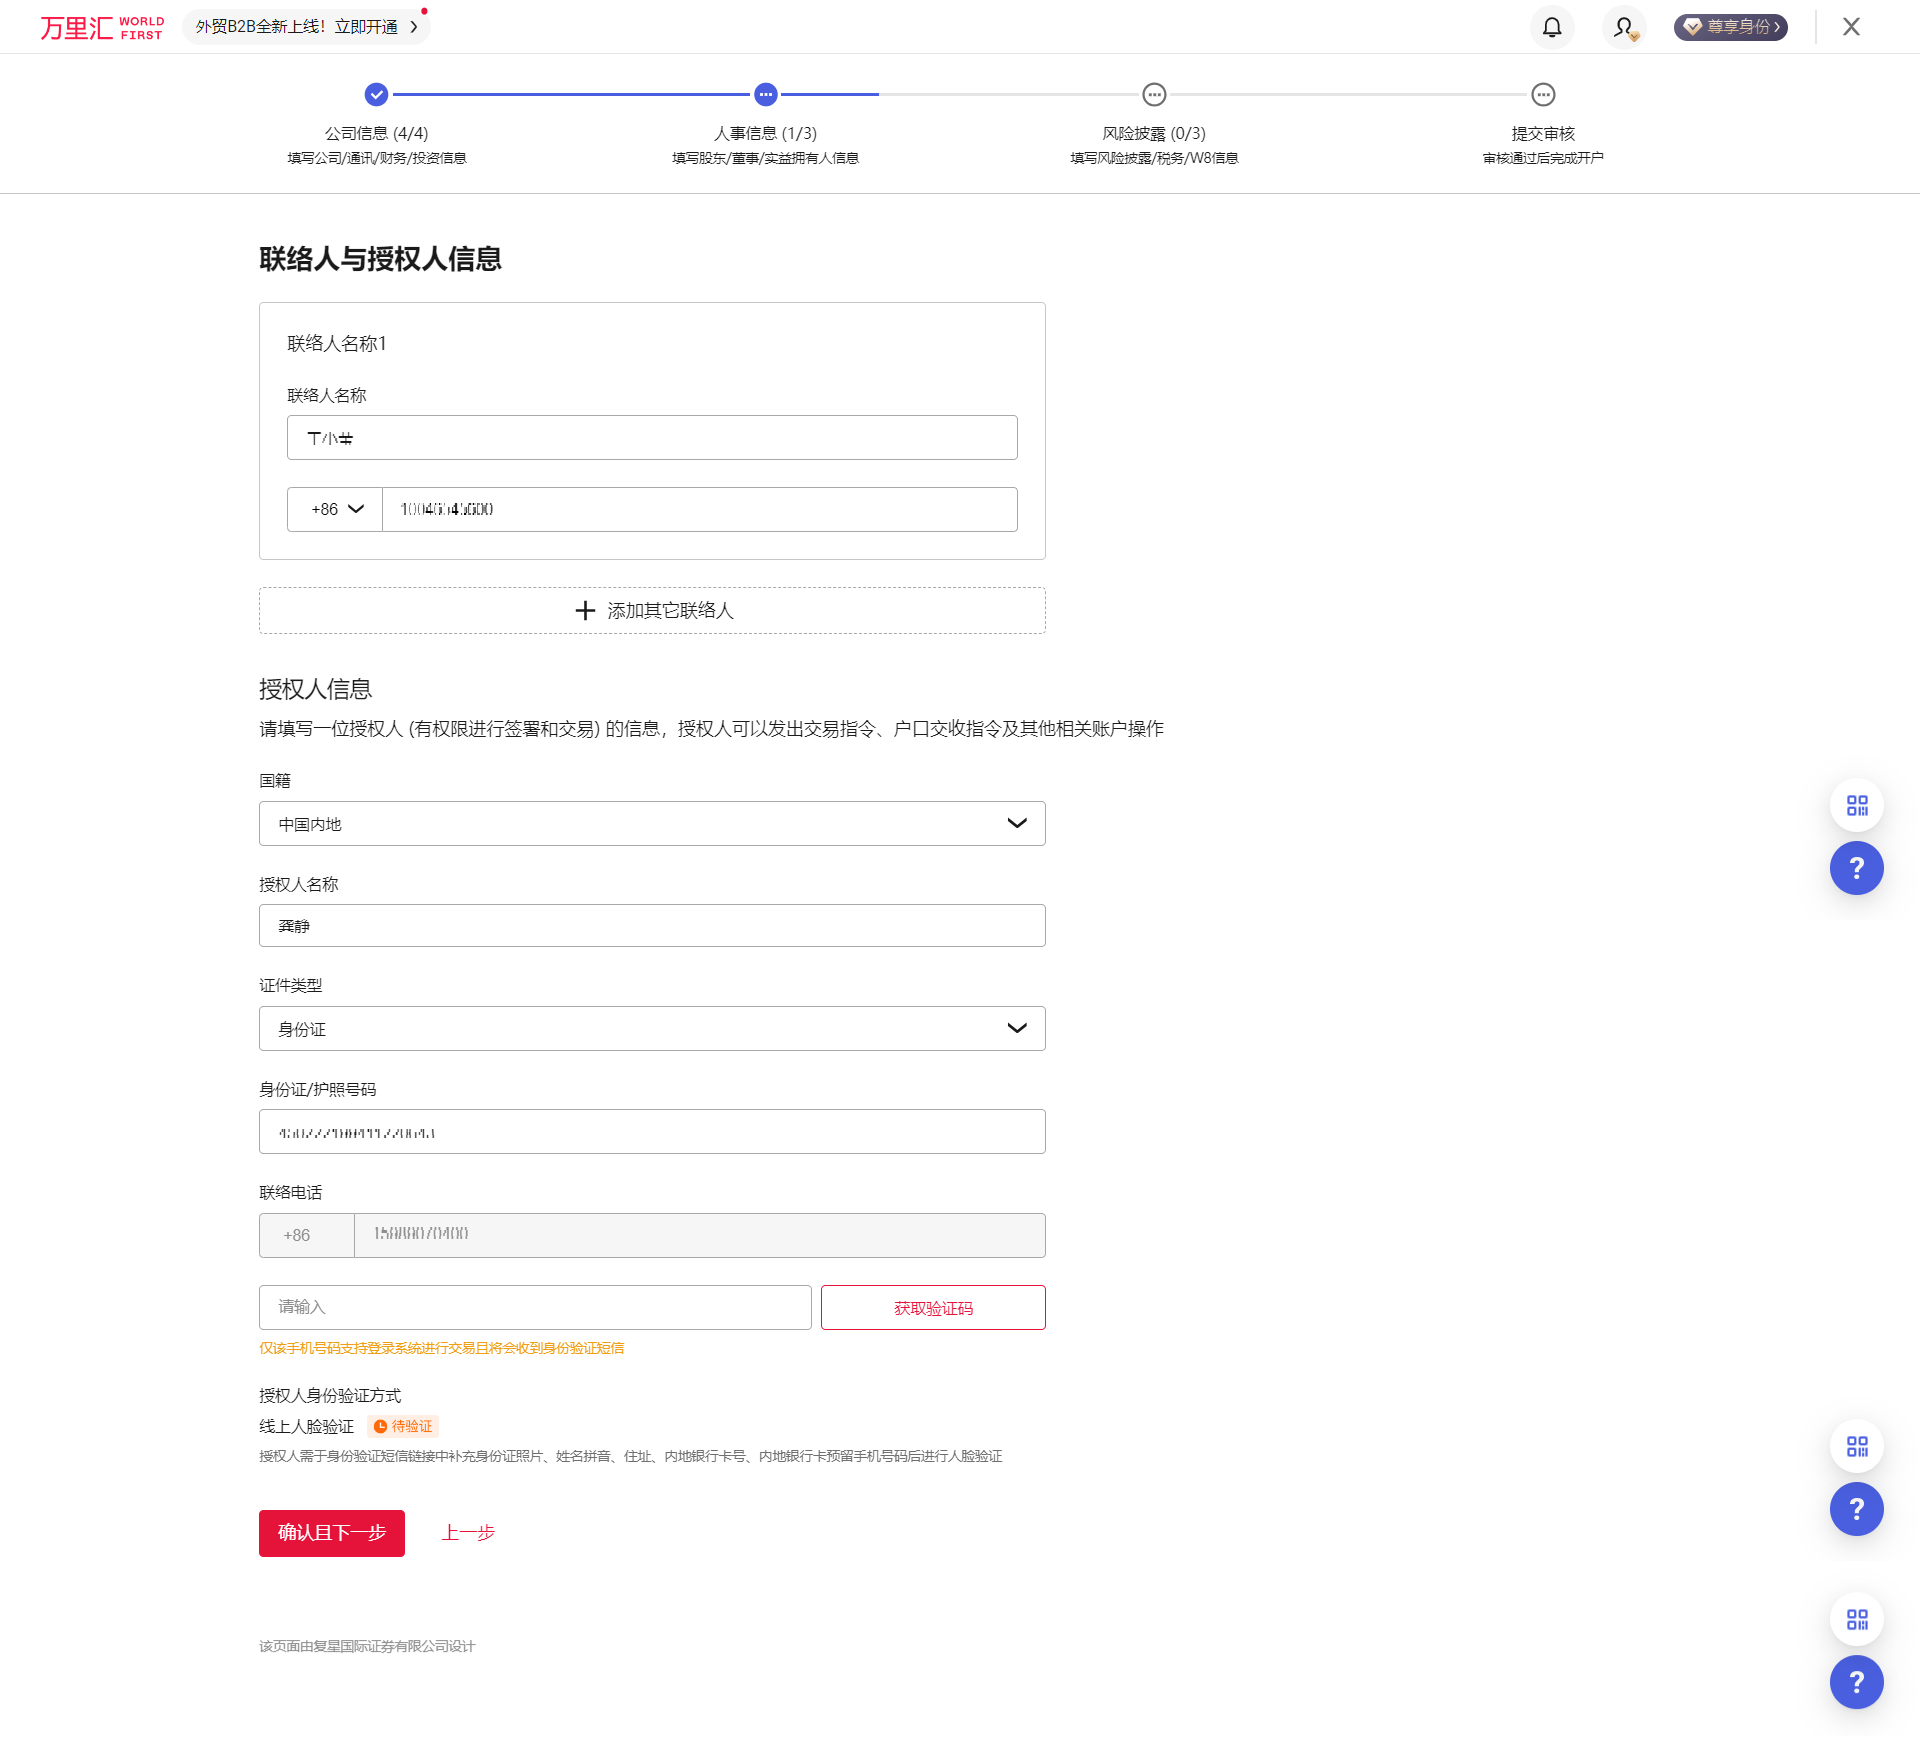Screen dimensions: 1920x1738
Task: Open the 证件类型 dropdown showing 身份证
Action: coord(652,1028)
